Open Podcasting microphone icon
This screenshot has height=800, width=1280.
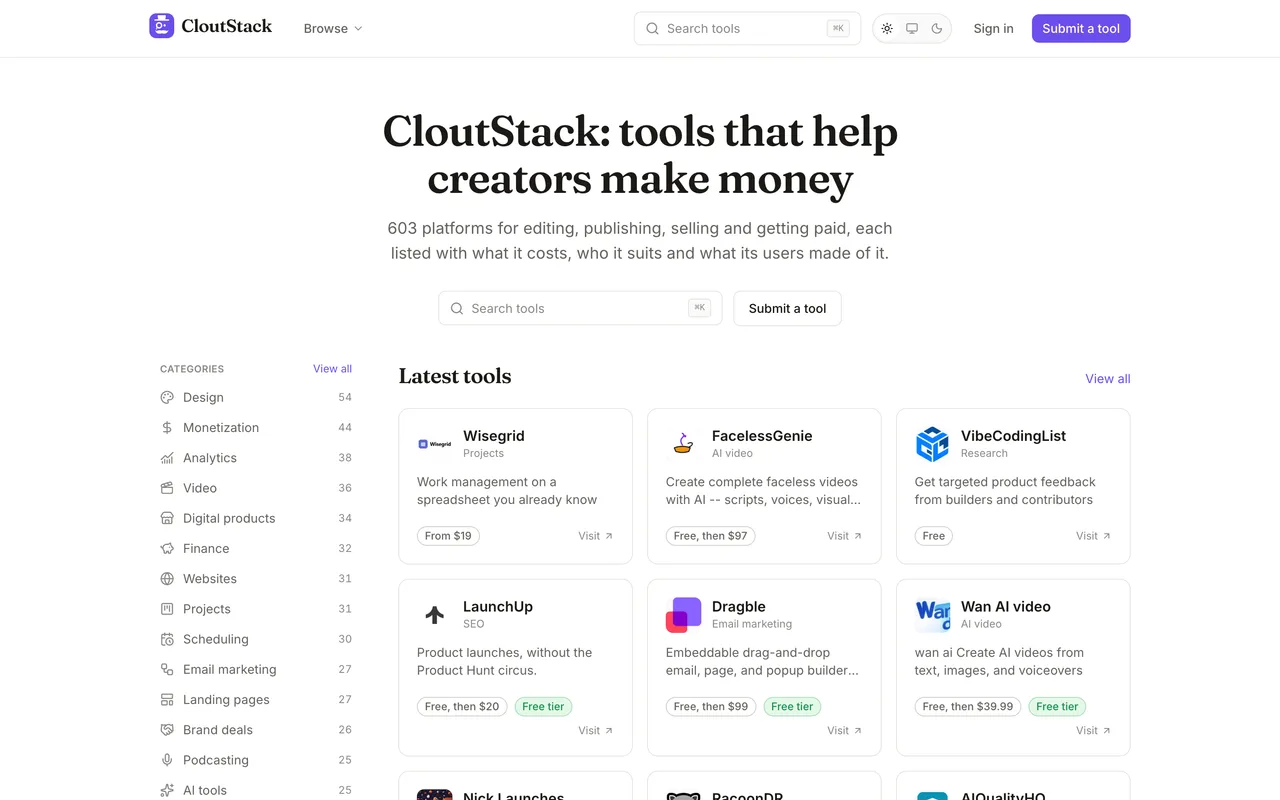pyautogui.click(x=167, y=760)
